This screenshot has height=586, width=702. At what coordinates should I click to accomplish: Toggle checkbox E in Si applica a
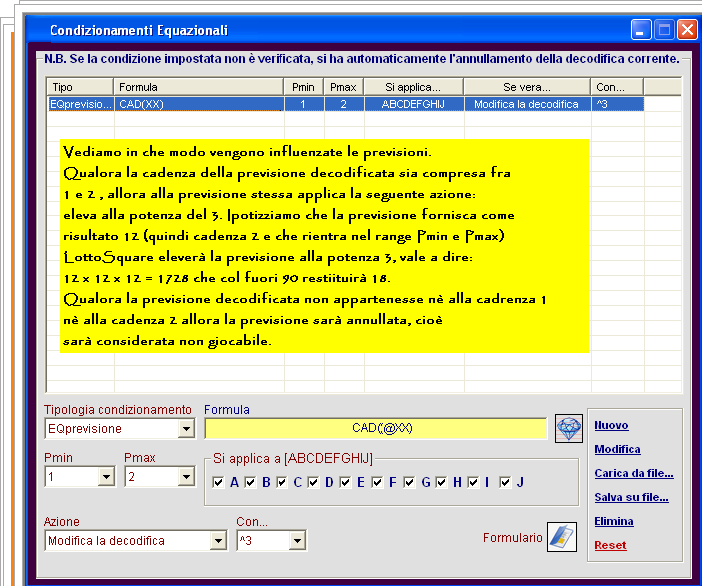tap(345, 482)
